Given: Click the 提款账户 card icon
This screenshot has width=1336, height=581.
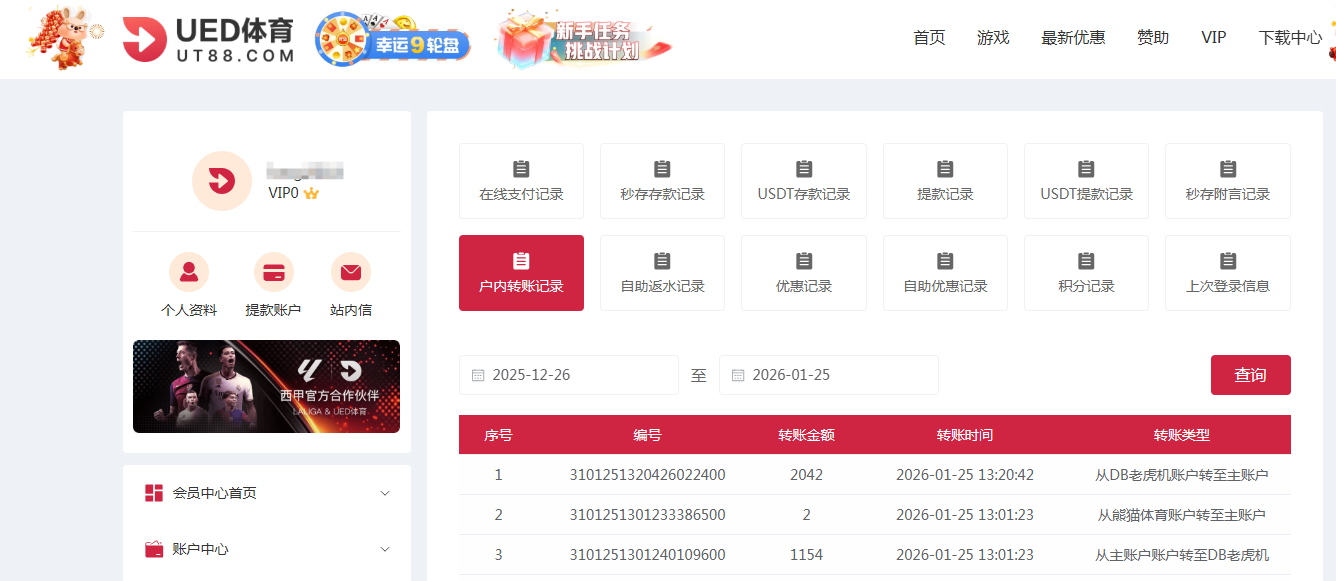Looking at the screenshot, I should pyautogui.click(x=273, y=271).
